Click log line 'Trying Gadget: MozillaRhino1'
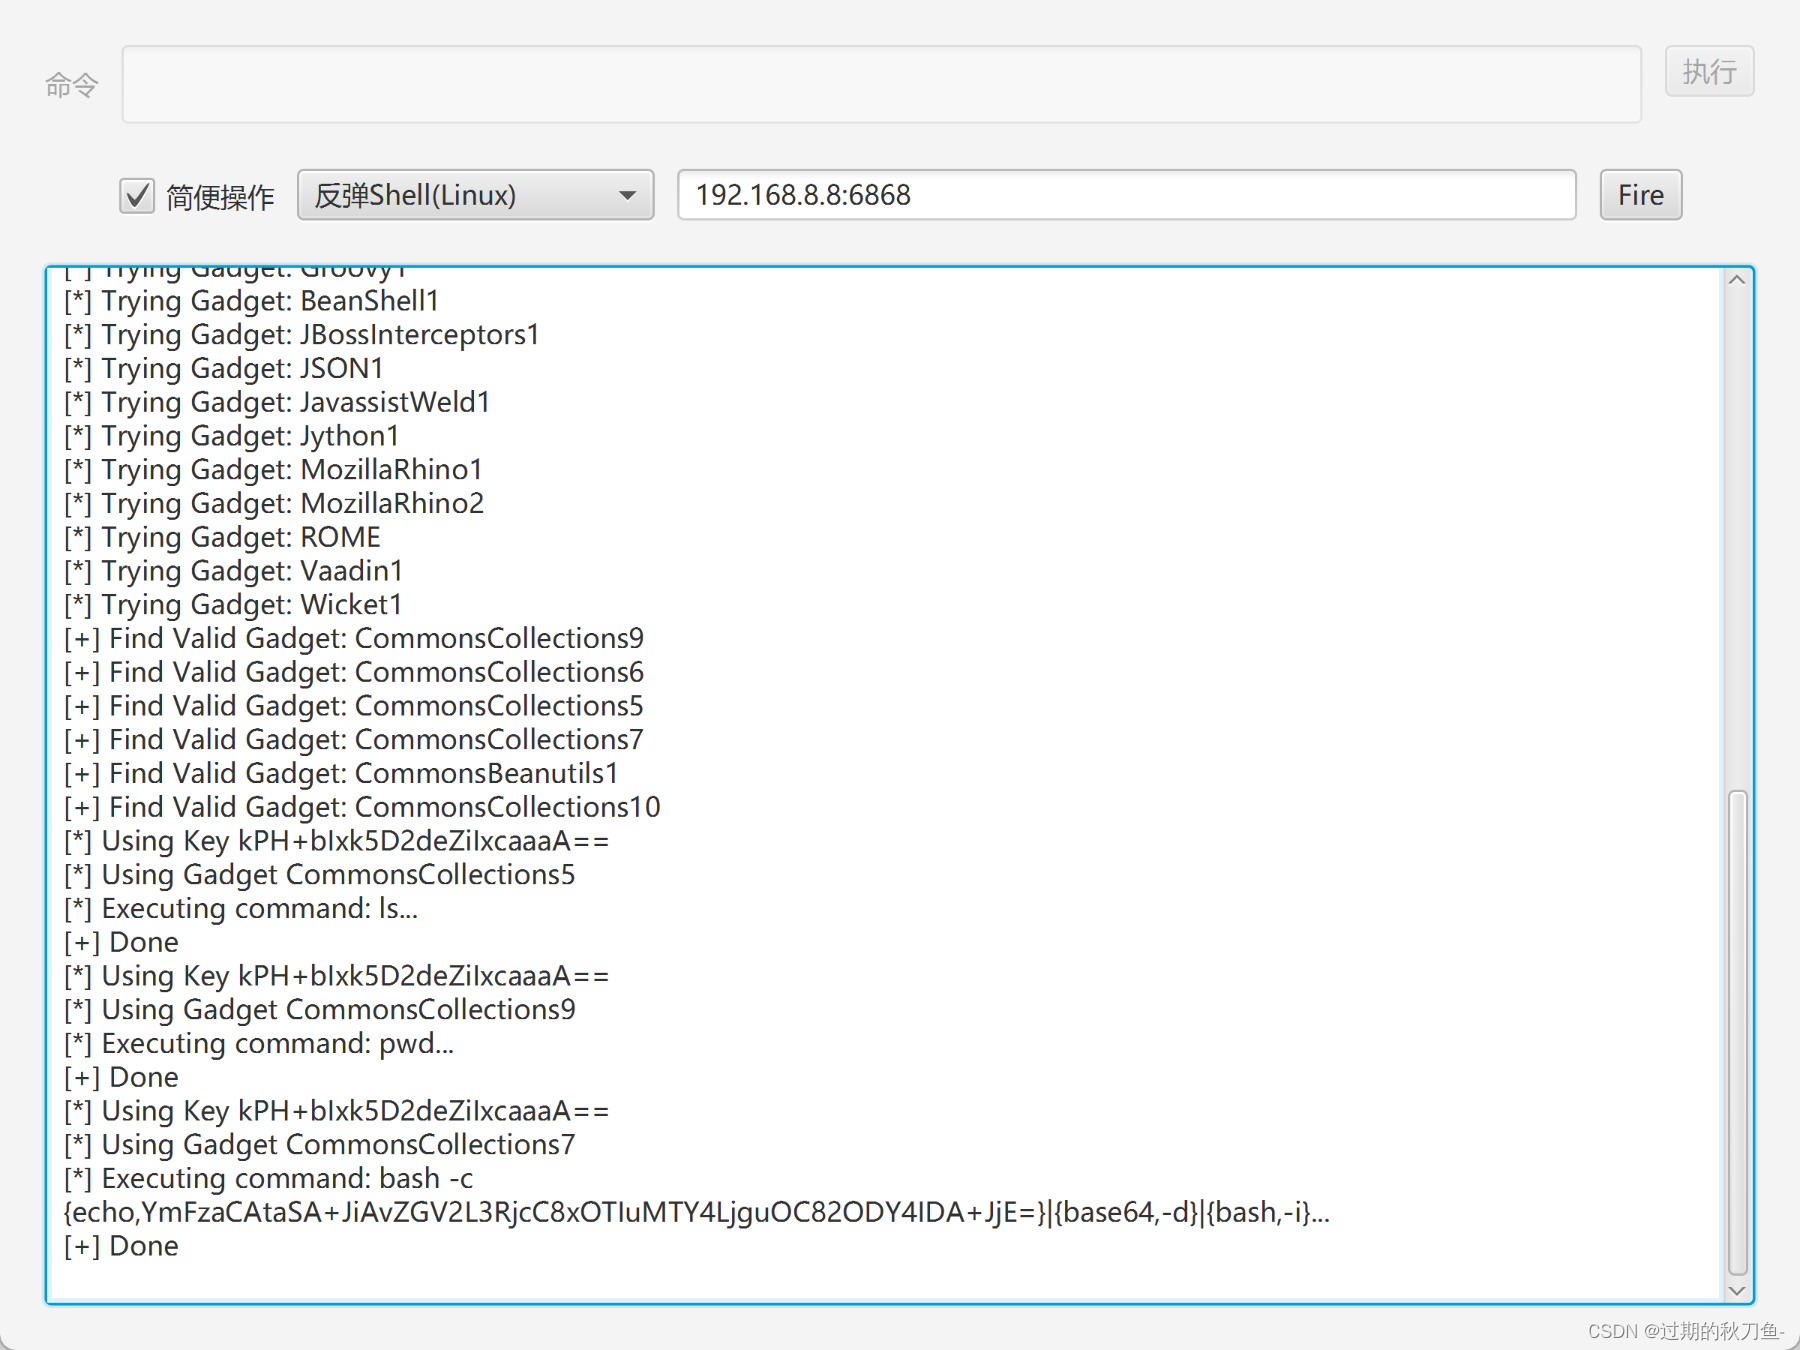Viewport: 1800px width, 1350px height. click(x=273, y=470)
